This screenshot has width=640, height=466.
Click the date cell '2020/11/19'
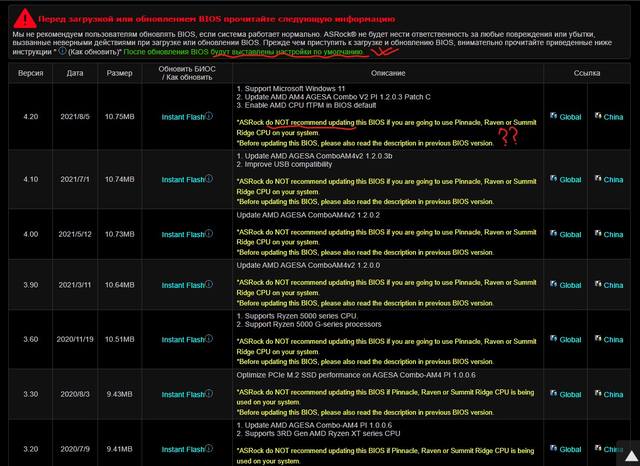(75, 340)
